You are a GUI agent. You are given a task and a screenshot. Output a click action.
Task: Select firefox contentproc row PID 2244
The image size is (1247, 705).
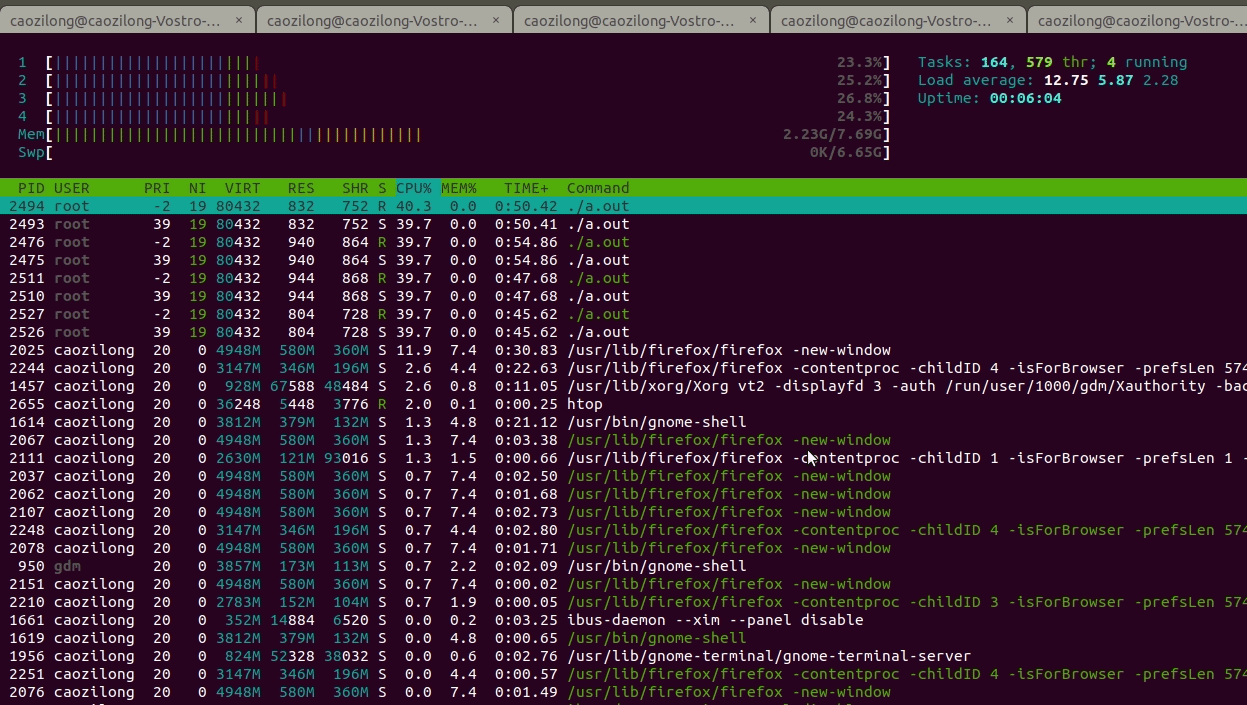[623, 368]
